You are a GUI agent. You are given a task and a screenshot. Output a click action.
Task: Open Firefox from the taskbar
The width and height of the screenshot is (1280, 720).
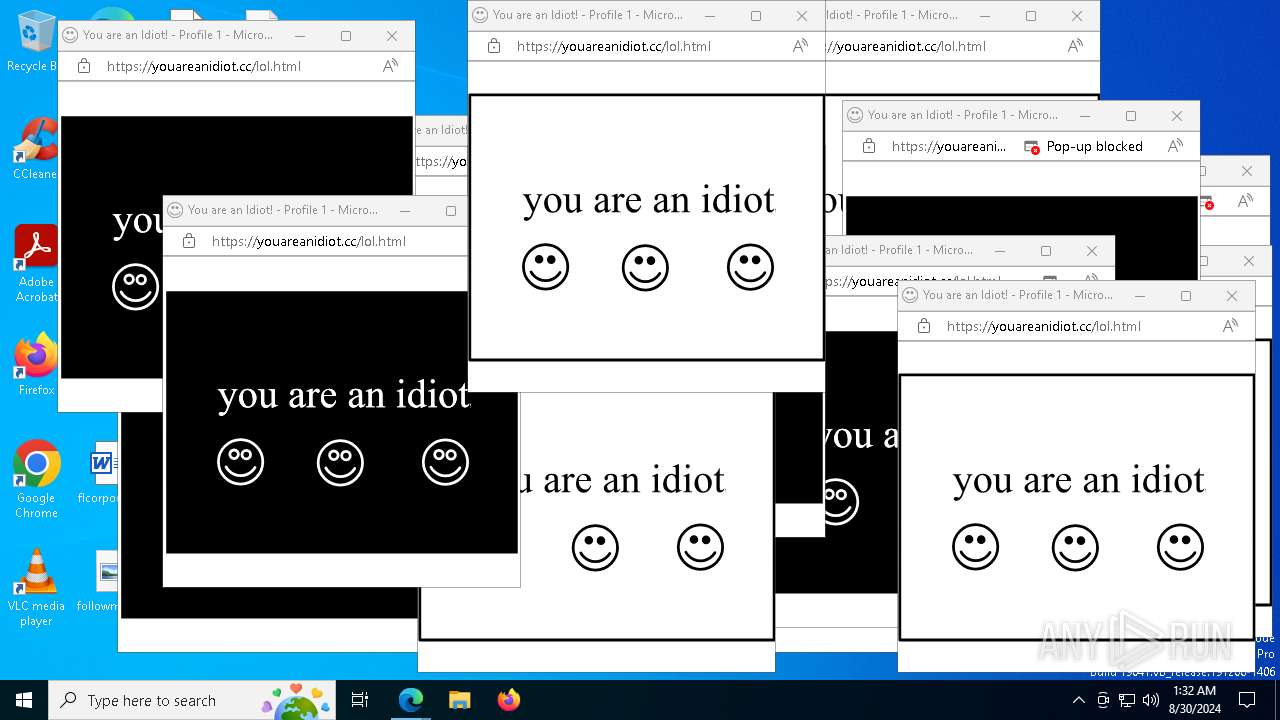pos(509,700)
